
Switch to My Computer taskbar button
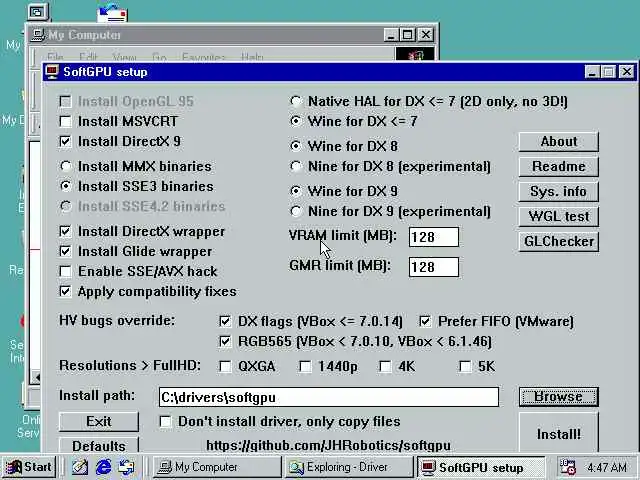coord(217,467)
